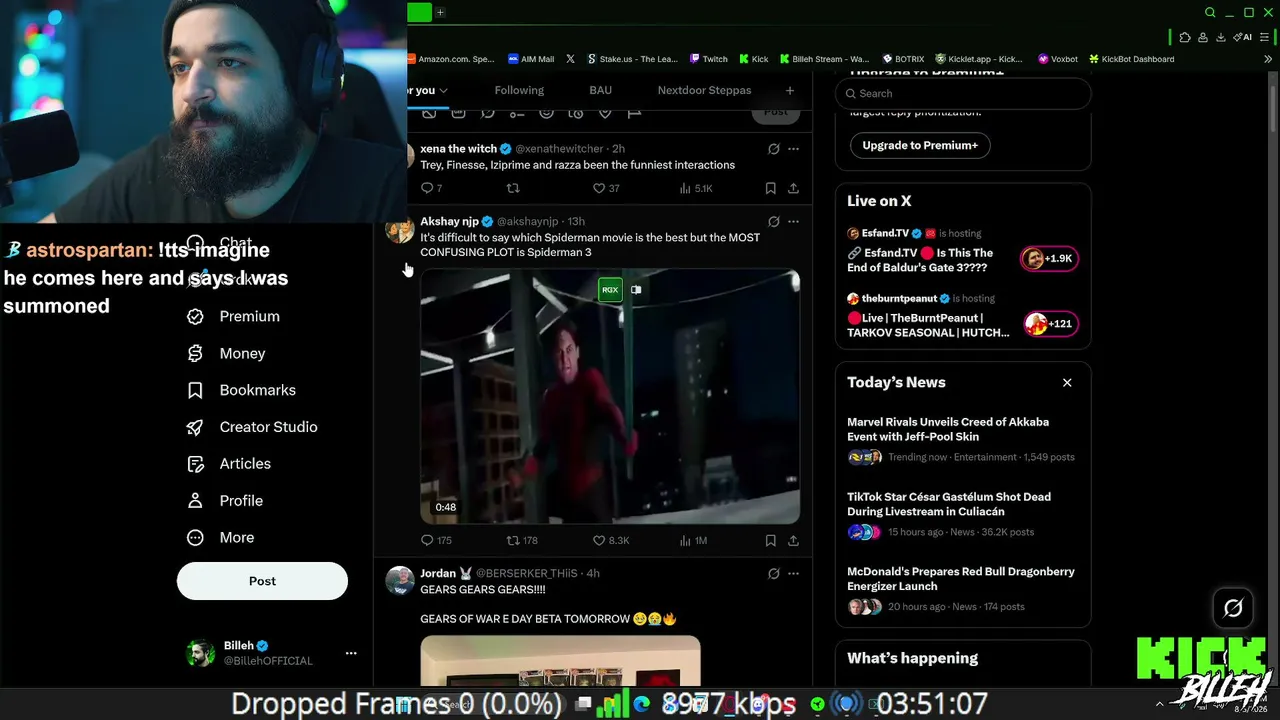Open the More circle icon in sidebar
This screenshot has width=1280, height=720.
[x=196, y=538]
